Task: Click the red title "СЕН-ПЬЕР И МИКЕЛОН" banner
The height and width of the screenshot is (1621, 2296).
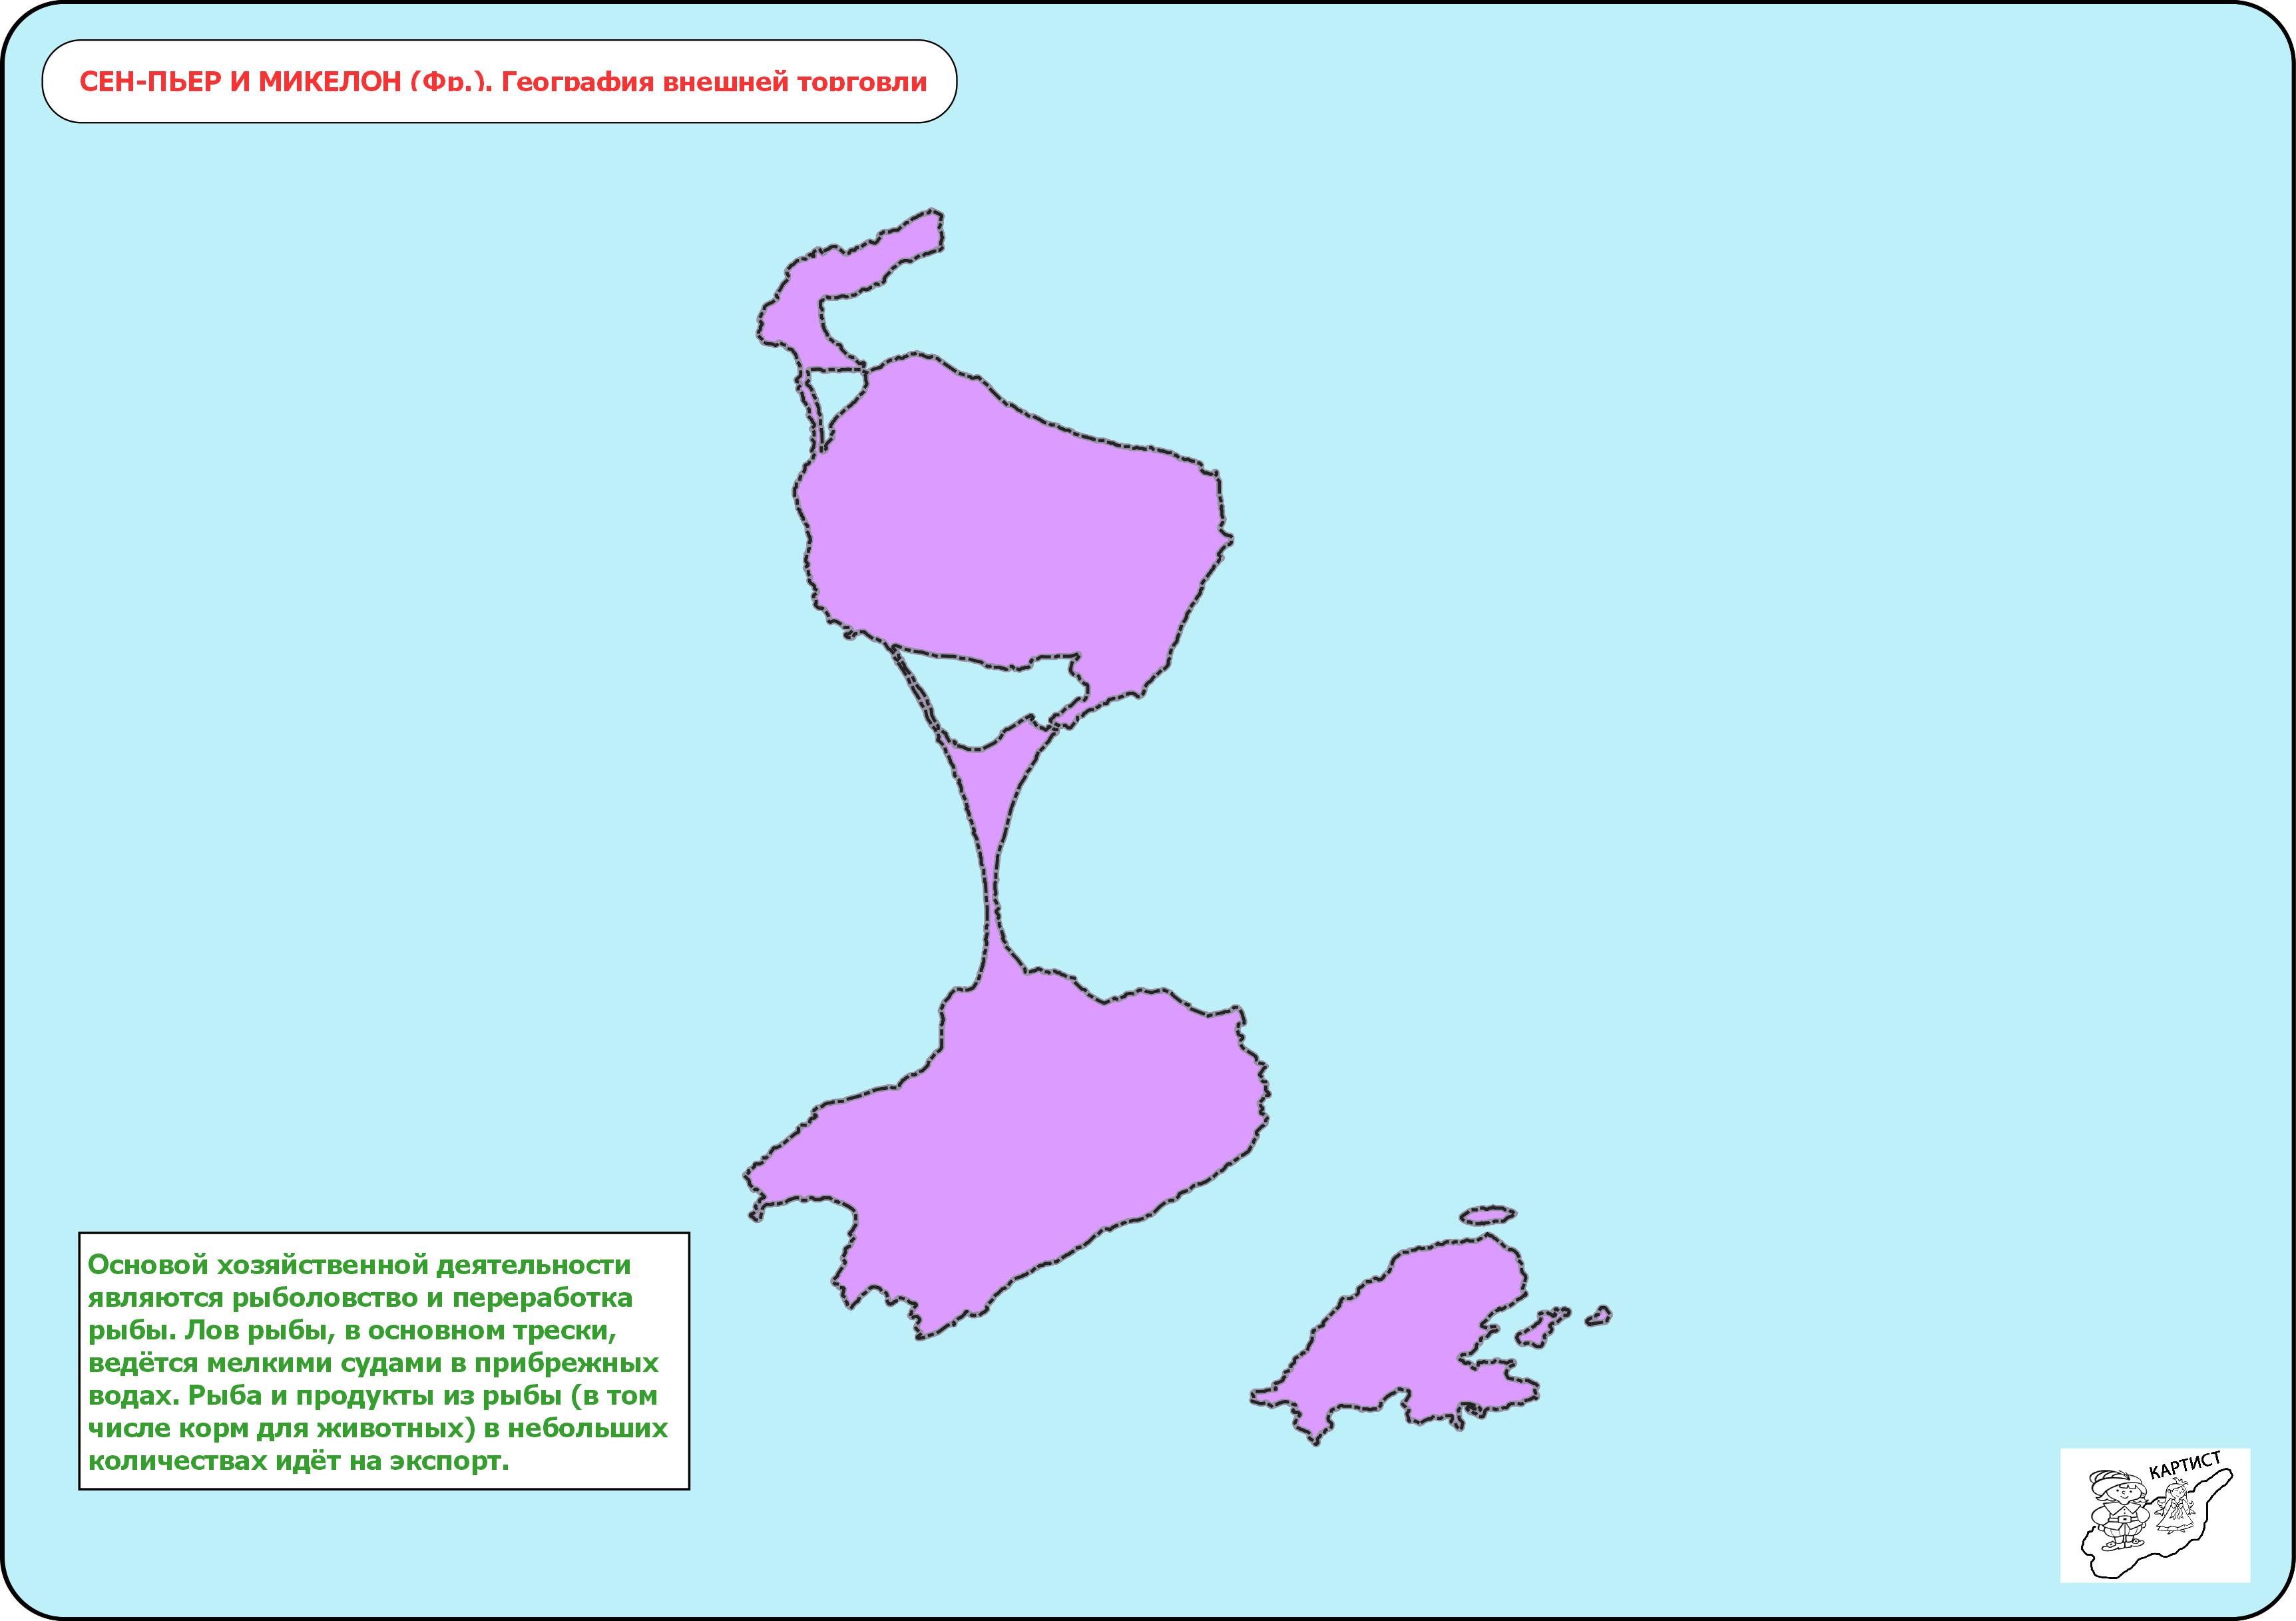Action: click(499, 82)
